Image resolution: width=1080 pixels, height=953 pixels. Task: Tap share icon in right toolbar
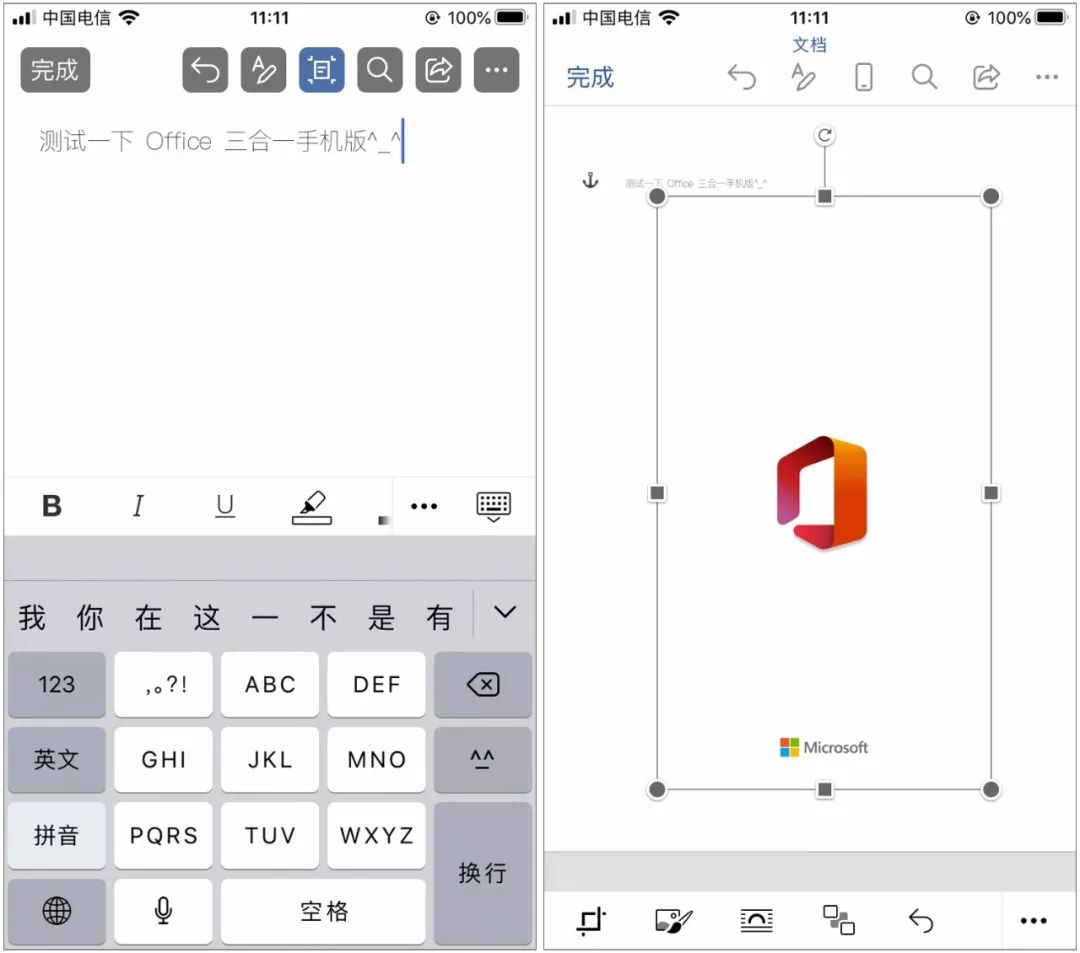986,77
